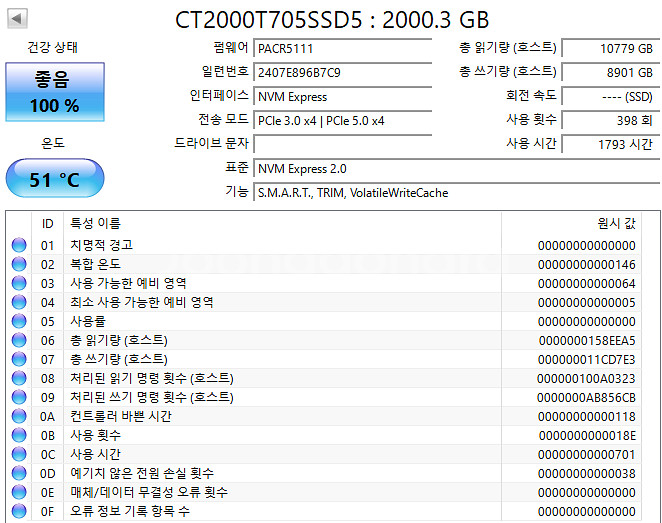The height and width of the screenshot is (523, 662).
Task: Select the 사용률 attribute name
Action: click(x=88, y=321)
